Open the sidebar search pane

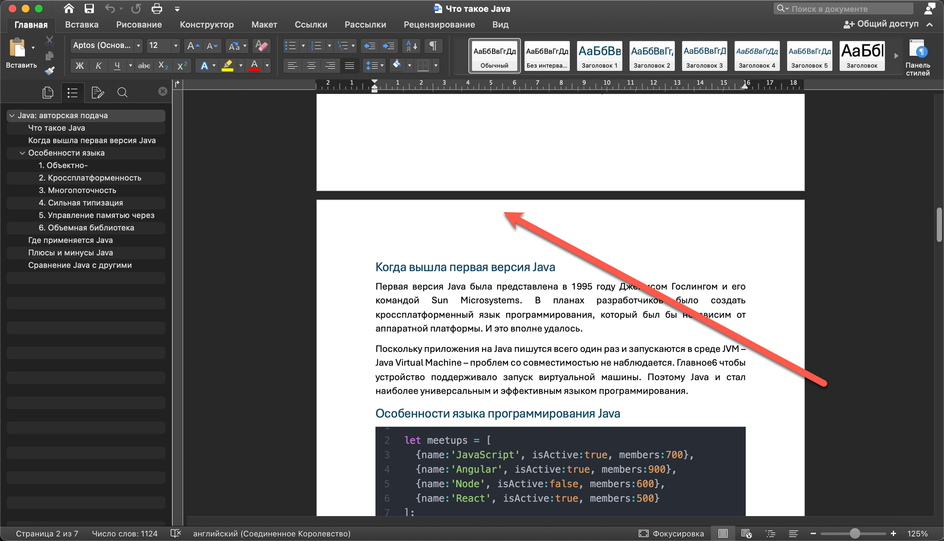coord(122,92)
